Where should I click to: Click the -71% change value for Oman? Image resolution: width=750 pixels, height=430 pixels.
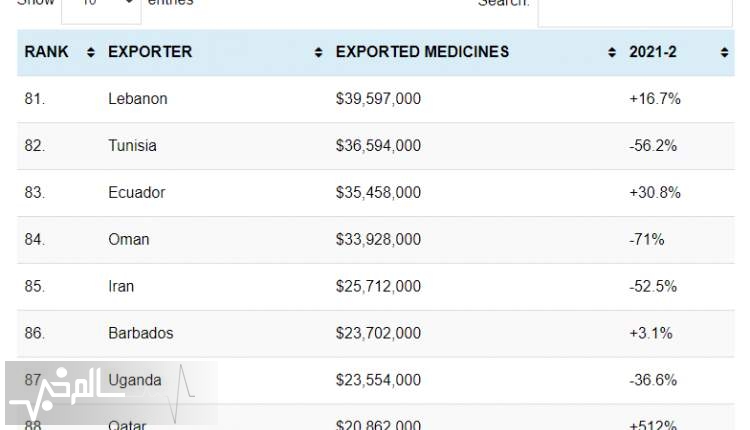point(646,239)
